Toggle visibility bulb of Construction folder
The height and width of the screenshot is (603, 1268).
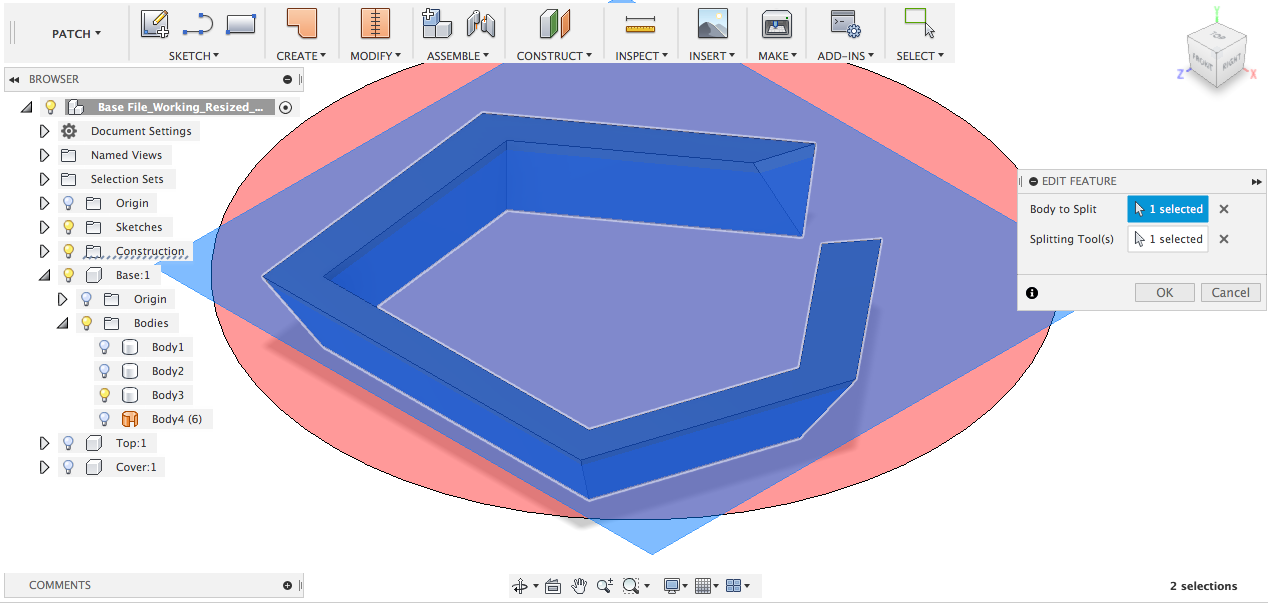point(69,251)
